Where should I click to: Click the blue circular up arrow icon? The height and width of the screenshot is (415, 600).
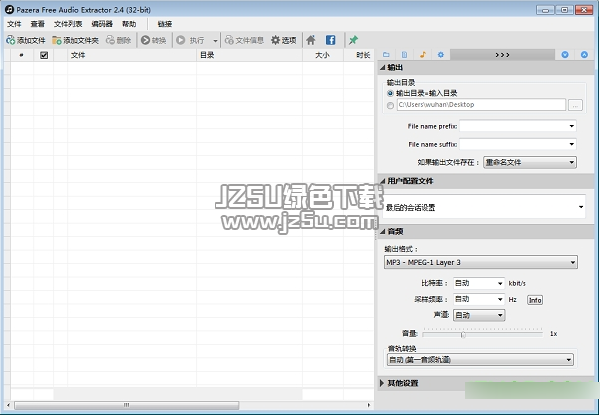584,55
